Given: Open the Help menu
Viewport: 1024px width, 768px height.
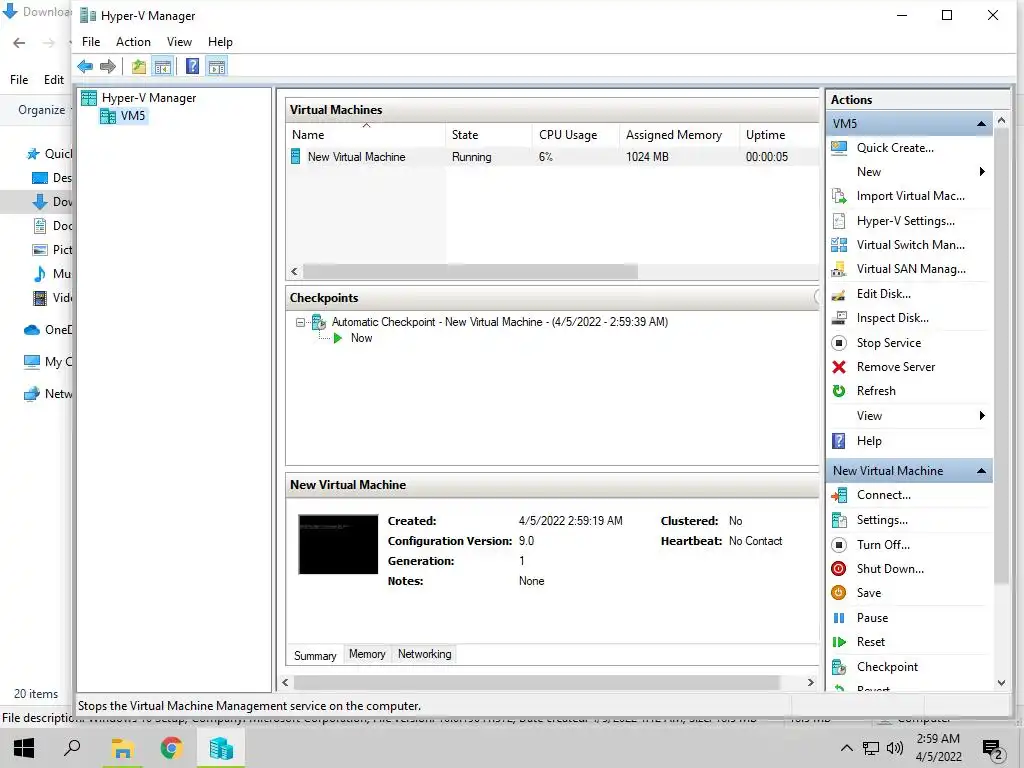Looking at the screenshot, I should click(x=220, y=42).
